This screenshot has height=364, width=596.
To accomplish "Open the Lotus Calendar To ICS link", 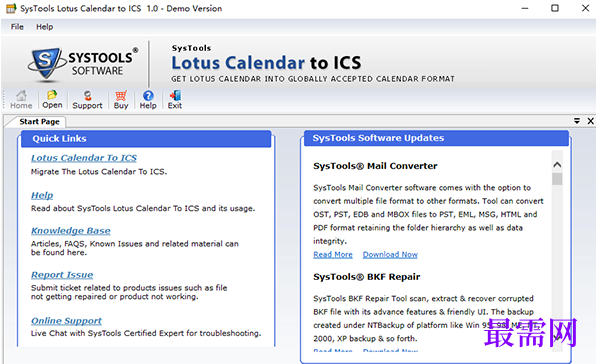I will coord(84,158).
